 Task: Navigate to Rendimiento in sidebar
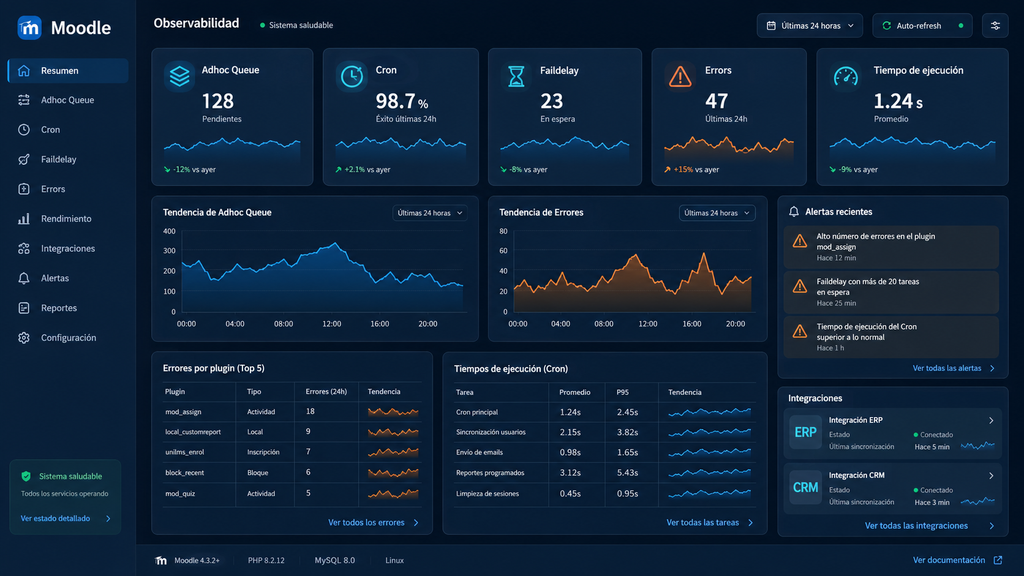(x=68, y=219)
